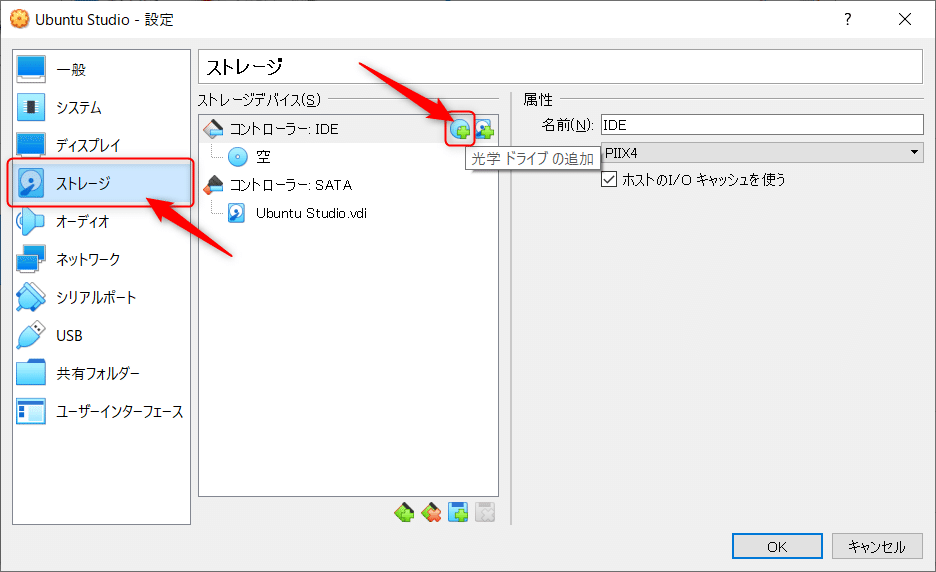
Task: Click the USB plug icon in sidebar
Action: 31,336
